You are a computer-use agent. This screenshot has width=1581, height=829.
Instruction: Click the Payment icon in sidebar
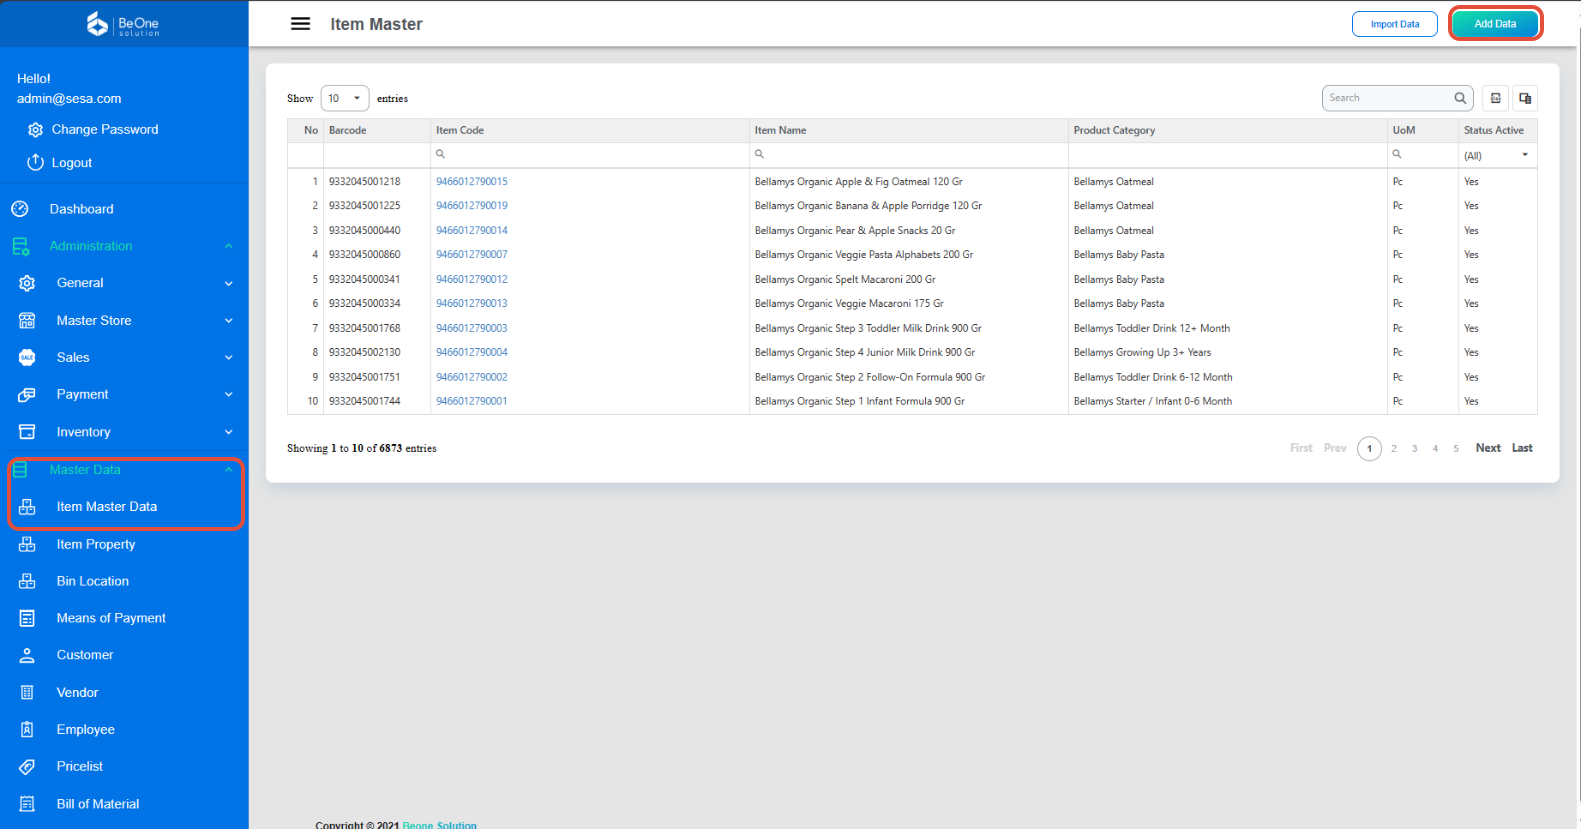[x=27, y=395]
